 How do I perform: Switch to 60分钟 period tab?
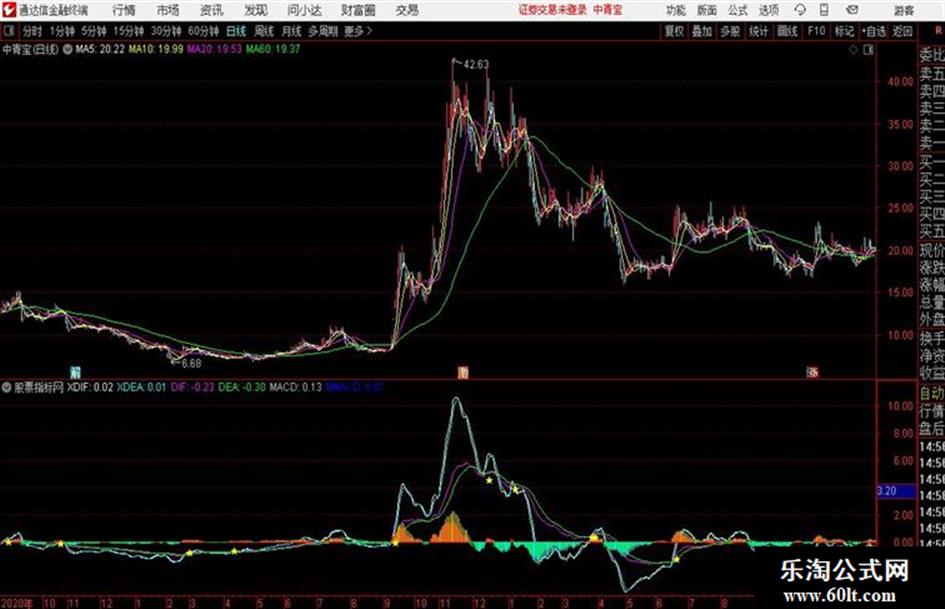[204, 31]
